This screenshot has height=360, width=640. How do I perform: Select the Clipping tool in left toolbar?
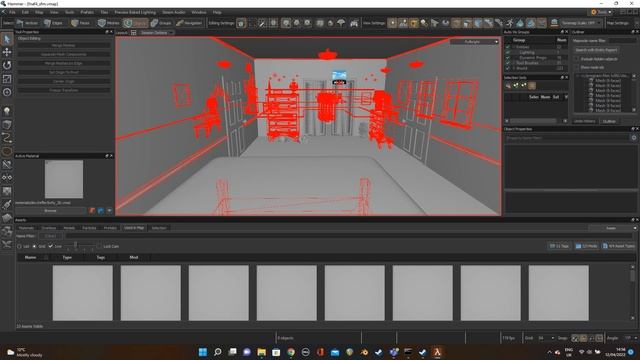pos(7,164)
